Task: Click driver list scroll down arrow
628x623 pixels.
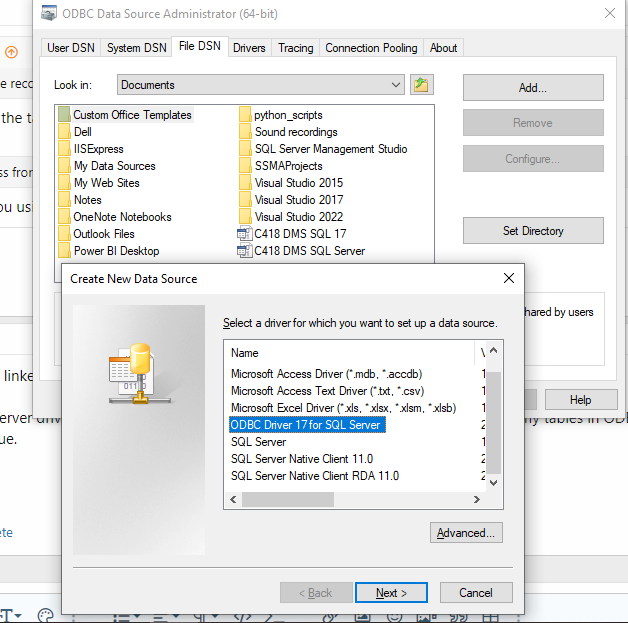Action: pos(493,482)
